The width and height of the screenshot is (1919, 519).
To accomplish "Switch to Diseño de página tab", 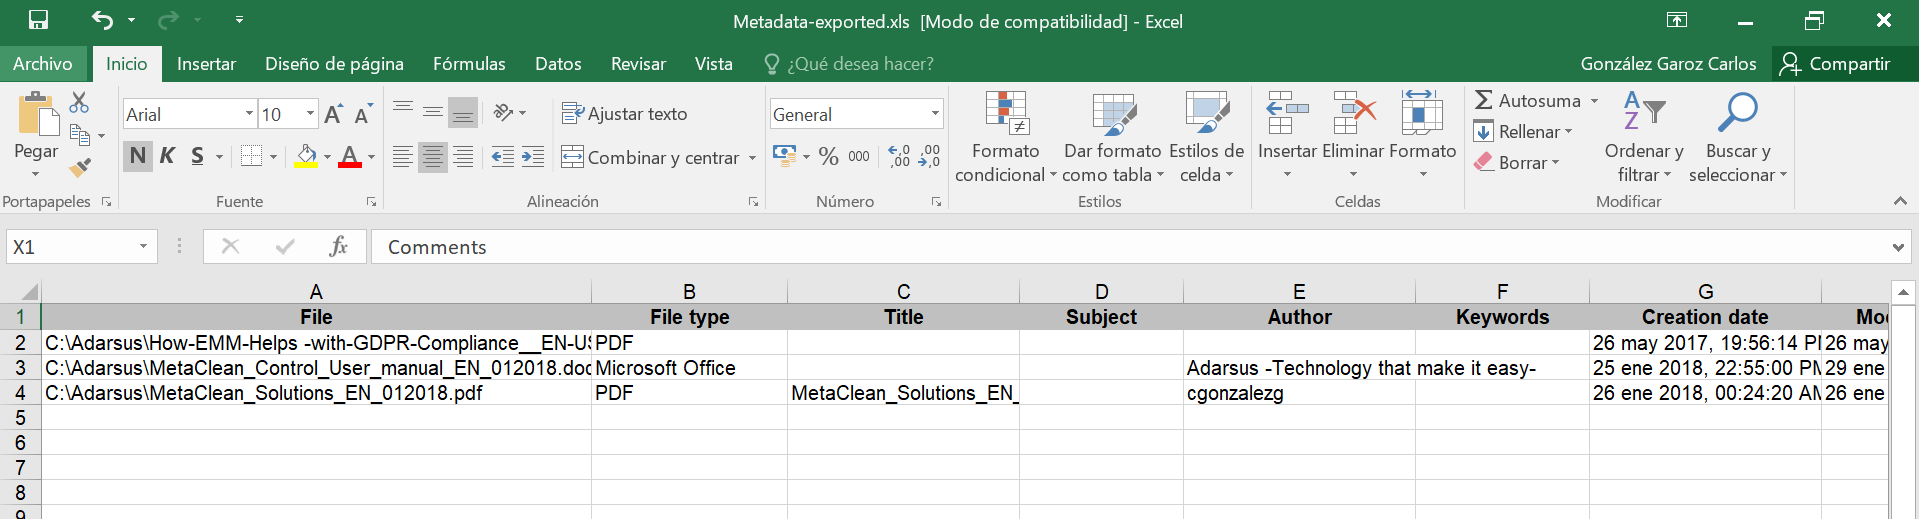I will coord(334,64).
